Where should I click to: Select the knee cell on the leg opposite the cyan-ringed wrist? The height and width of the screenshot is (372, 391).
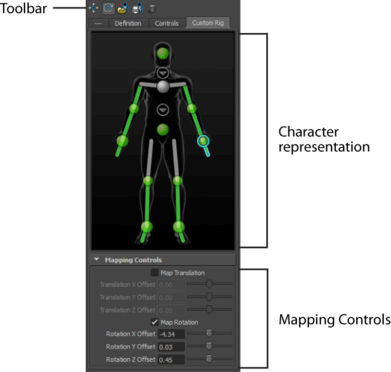(x=148, y=181)
